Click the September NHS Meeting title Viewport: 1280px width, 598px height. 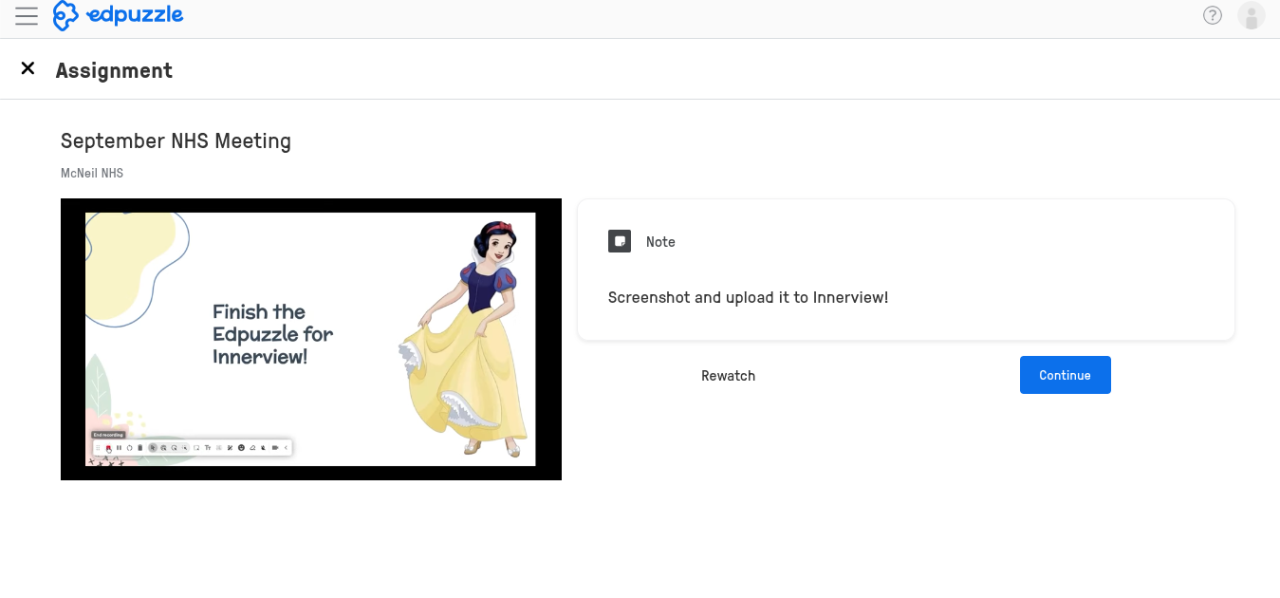(x=175, y=141)
